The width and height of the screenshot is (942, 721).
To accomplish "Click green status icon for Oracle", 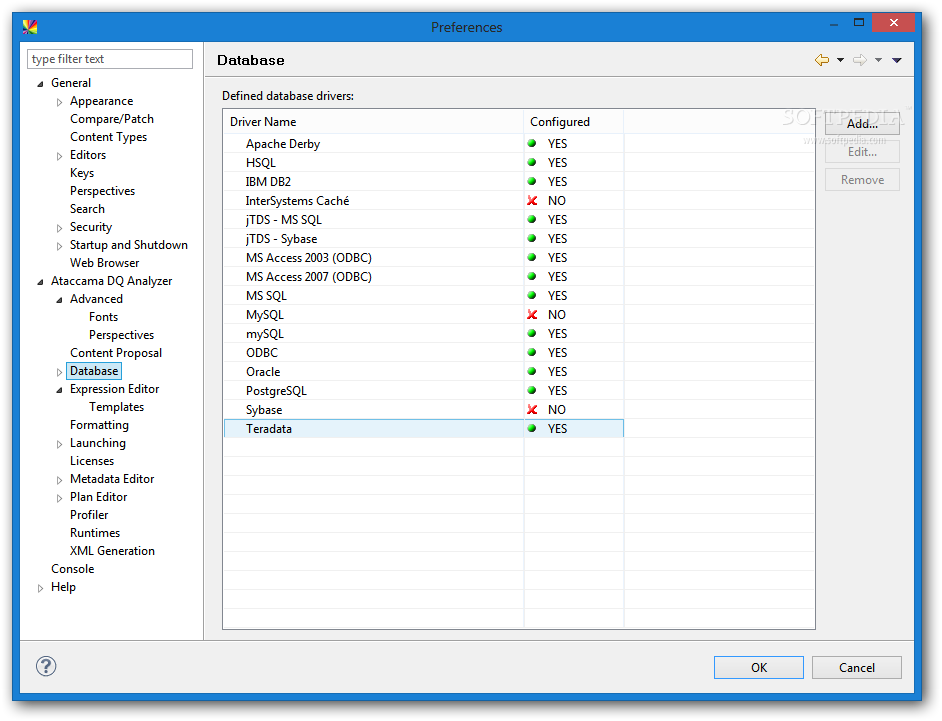I will (532, 371).
